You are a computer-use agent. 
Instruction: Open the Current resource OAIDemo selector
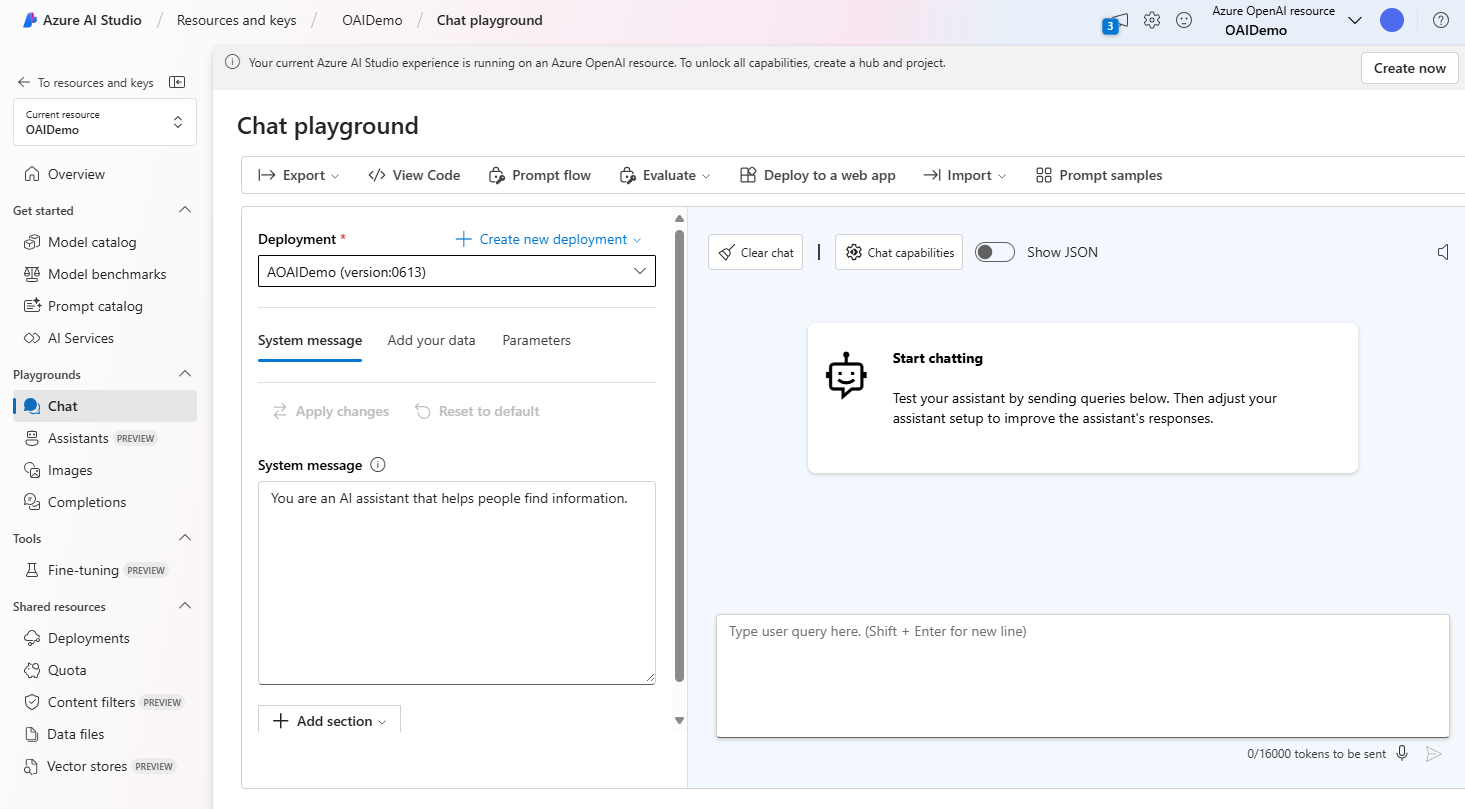coord(105,122)
